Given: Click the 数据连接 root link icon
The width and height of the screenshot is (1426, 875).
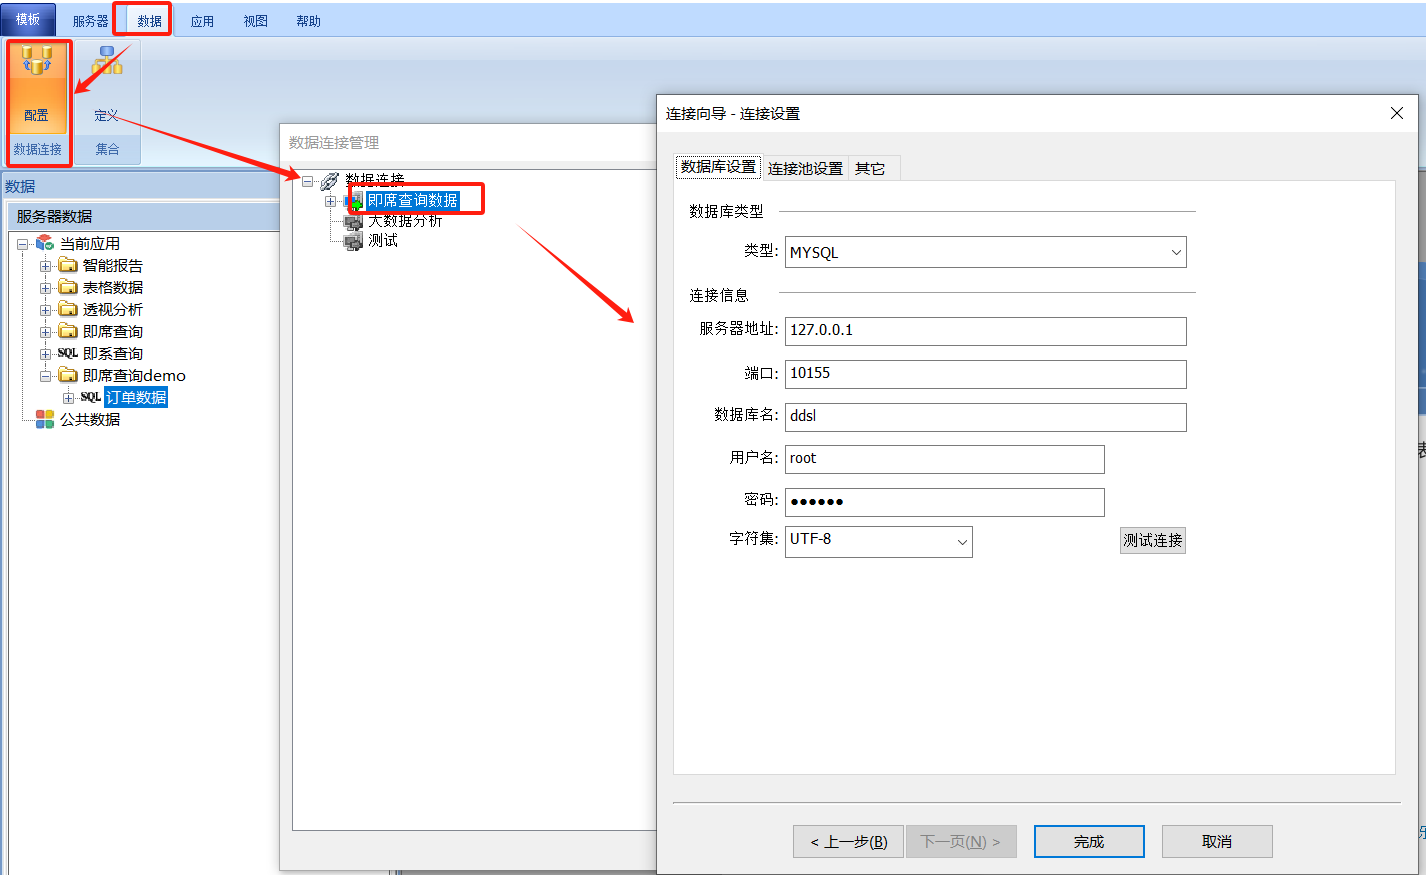Looking at the screenshot, I should point(330,181).
